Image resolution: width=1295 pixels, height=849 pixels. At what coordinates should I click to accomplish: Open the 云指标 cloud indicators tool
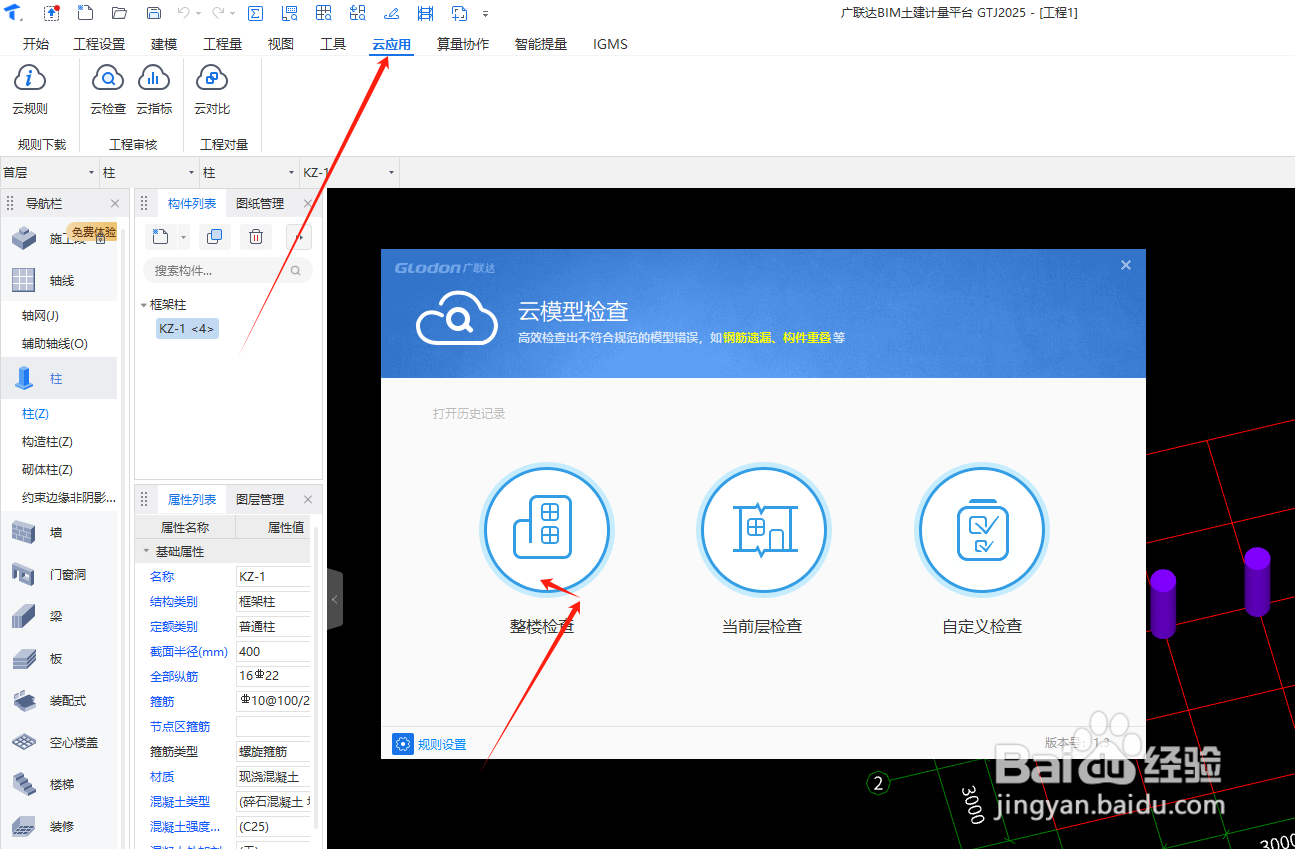pos(154,78)
